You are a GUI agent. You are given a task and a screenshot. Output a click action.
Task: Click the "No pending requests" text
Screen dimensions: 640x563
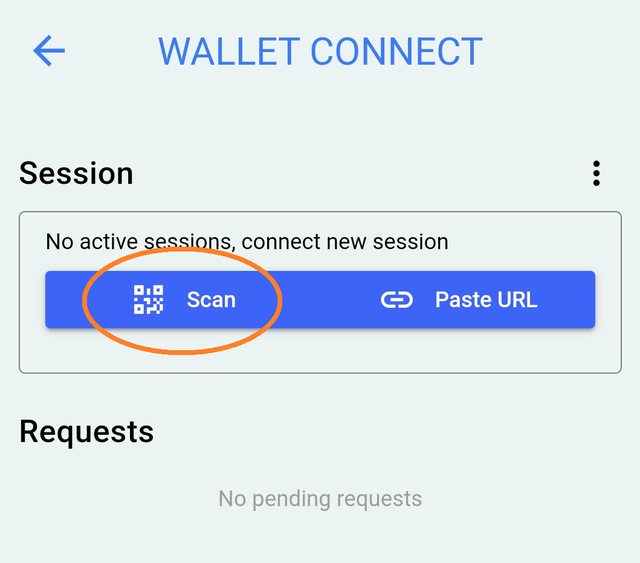pyautogui.click(x=320, y=498)
